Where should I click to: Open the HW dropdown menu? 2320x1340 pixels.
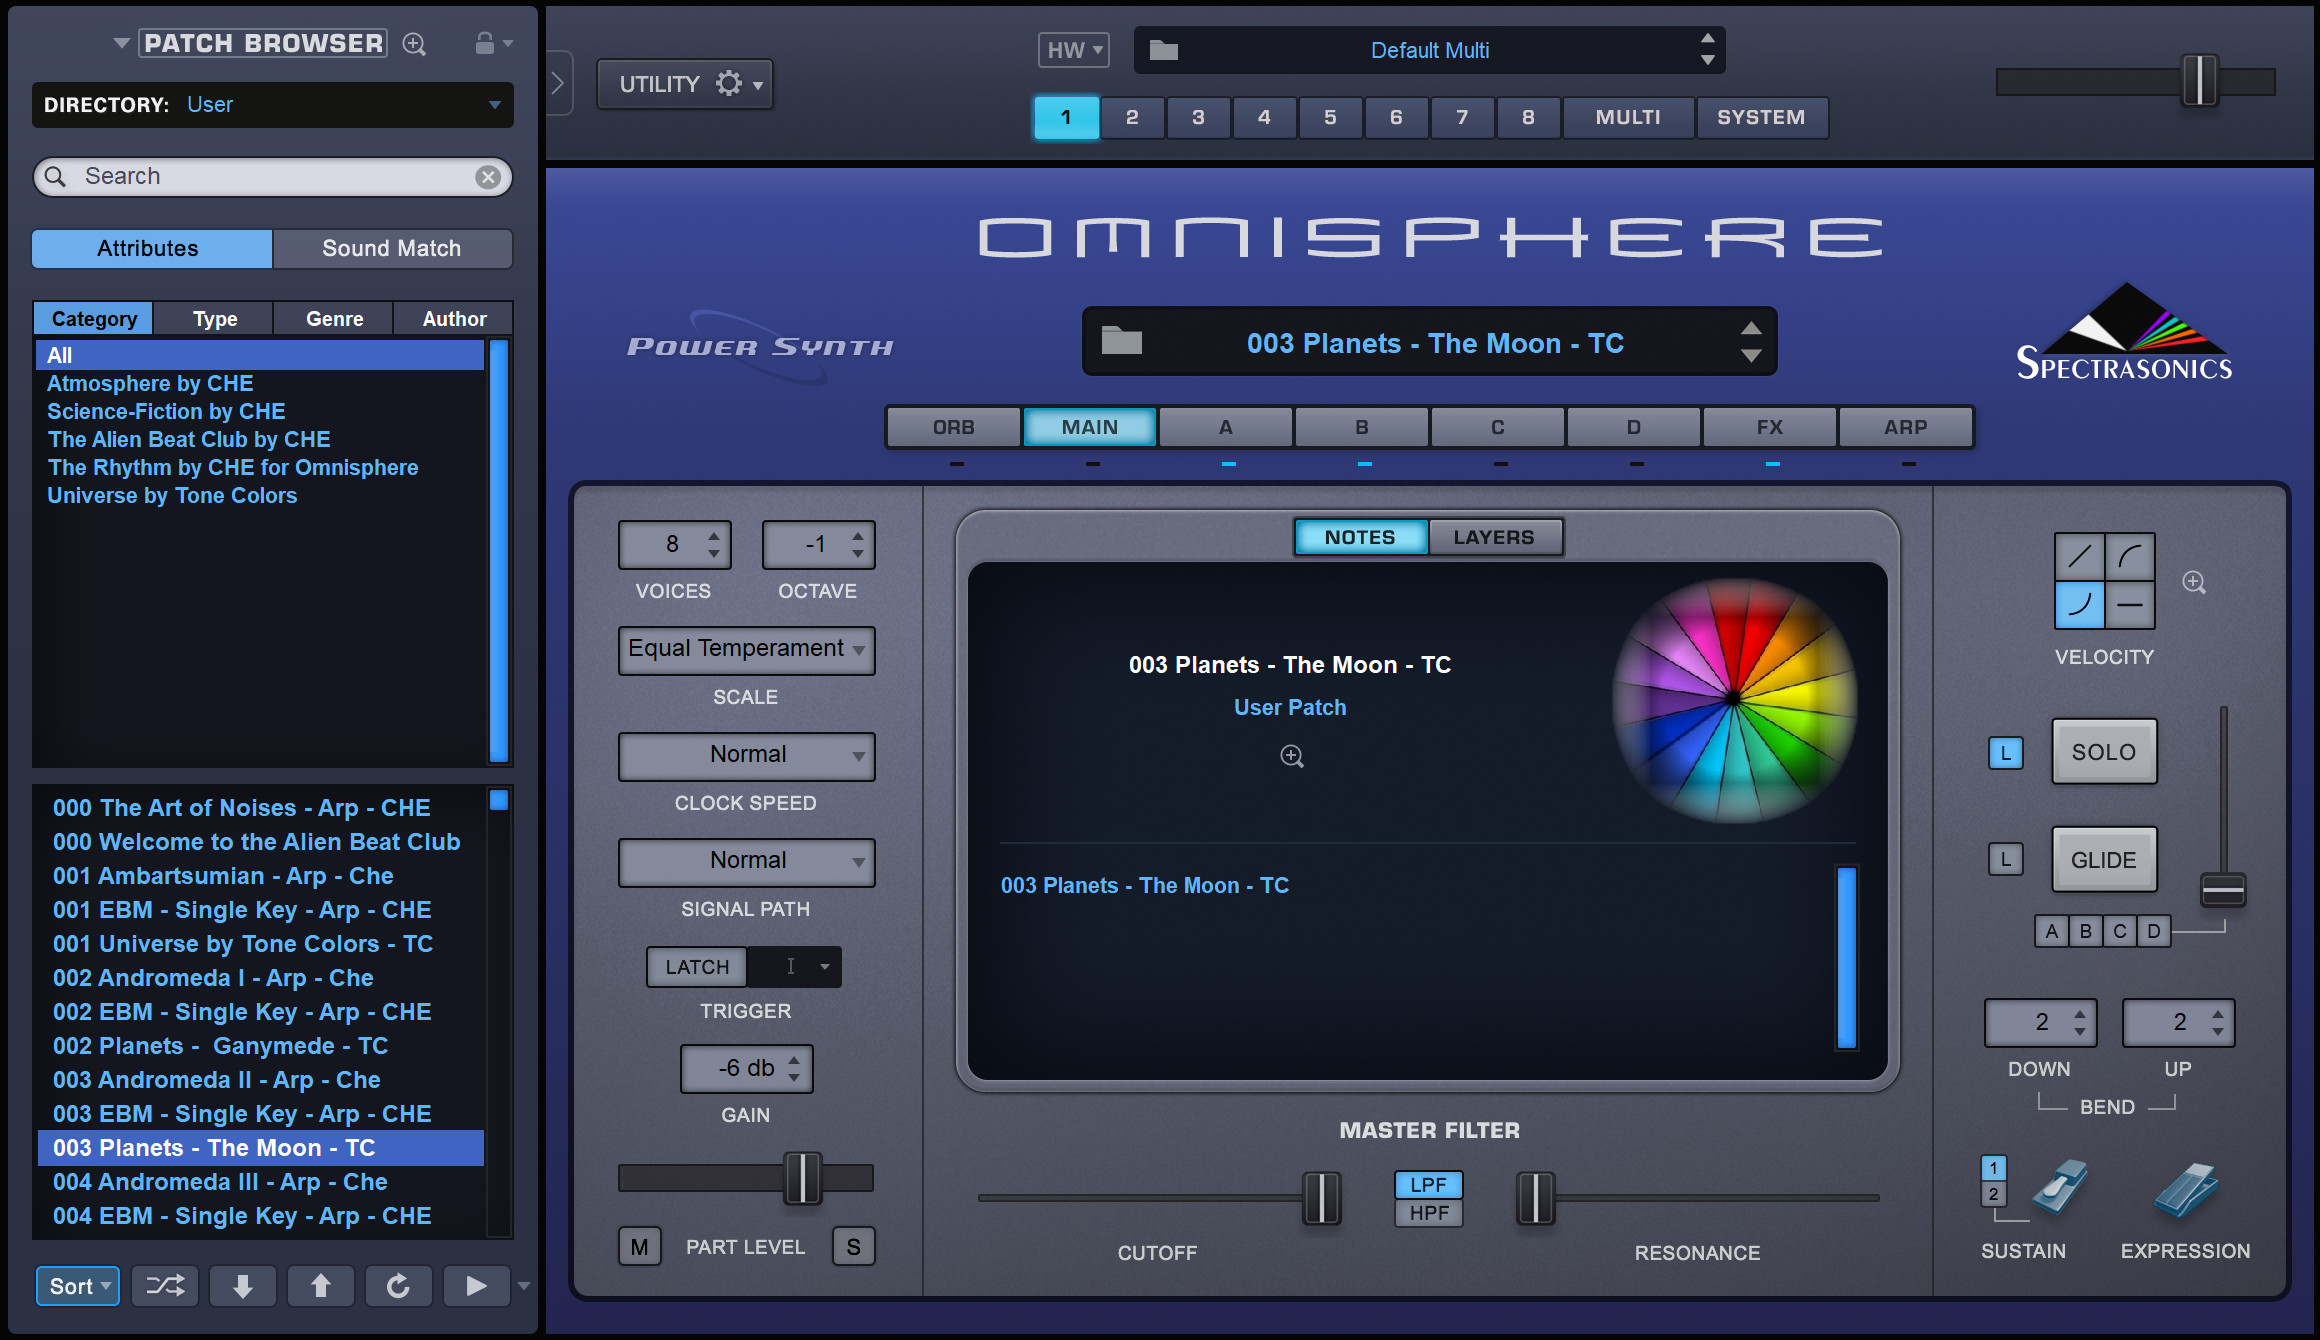[x=1074, y=50]
